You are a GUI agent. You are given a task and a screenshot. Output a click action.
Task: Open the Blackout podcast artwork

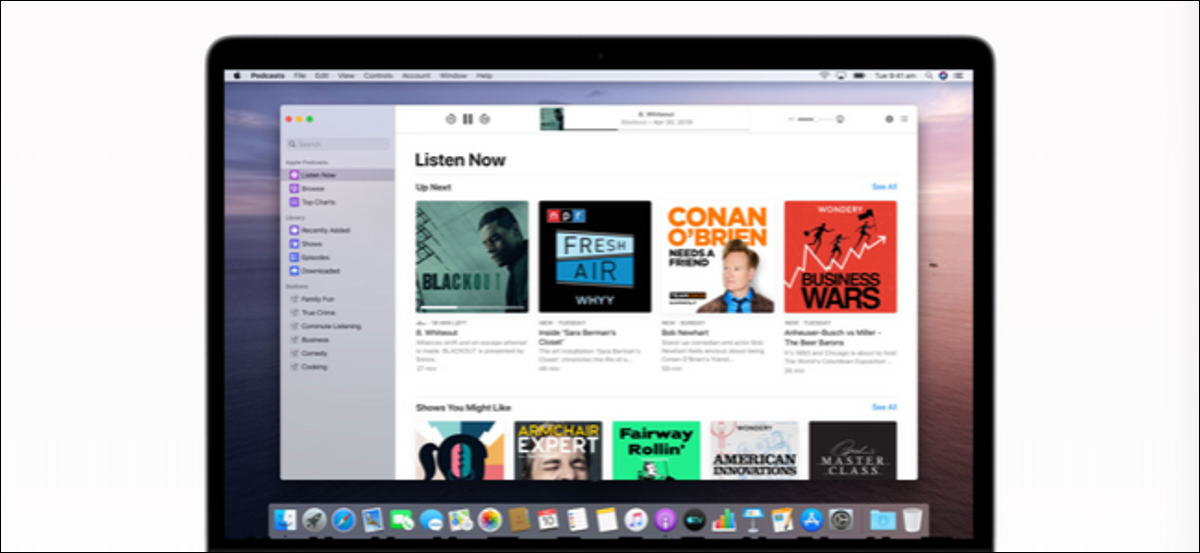click(x=472, y=257)
